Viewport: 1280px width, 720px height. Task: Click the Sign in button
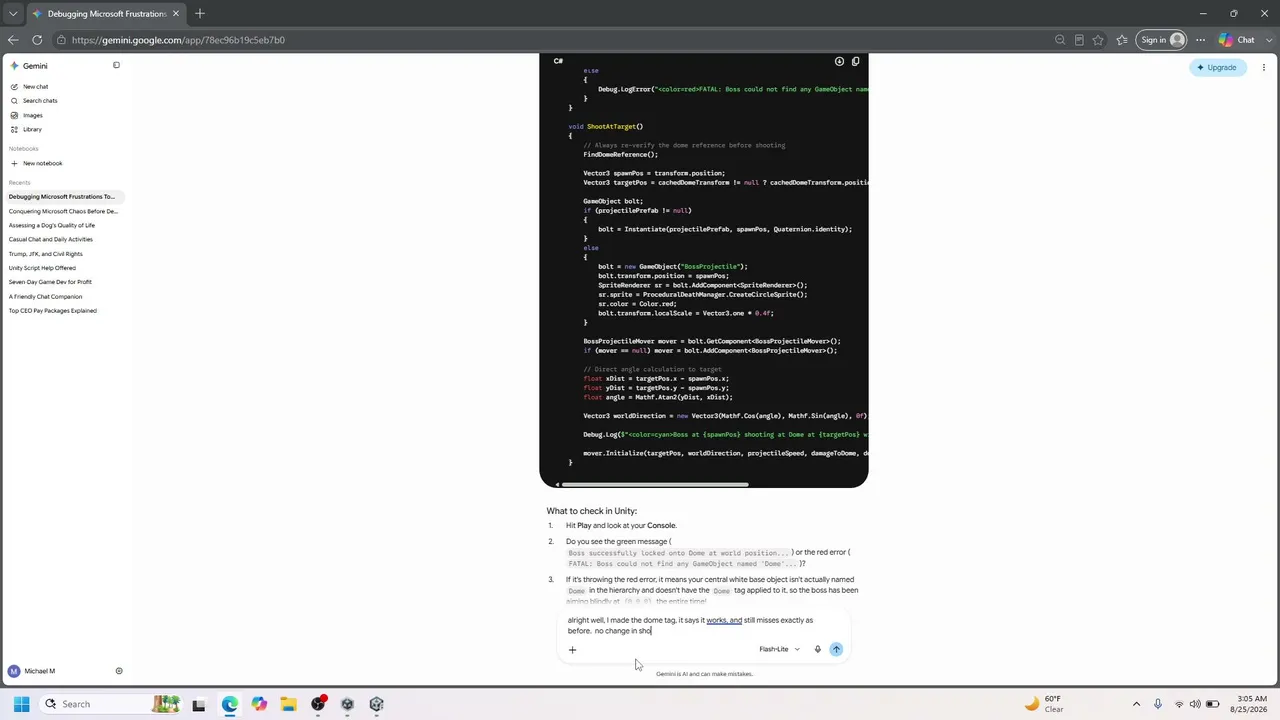point(1163,40)
